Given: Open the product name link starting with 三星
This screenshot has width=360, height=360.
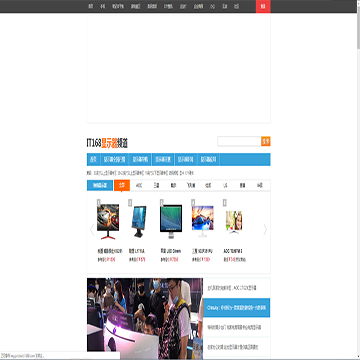Looking at the screenshot, I should (x=202, y=251).
